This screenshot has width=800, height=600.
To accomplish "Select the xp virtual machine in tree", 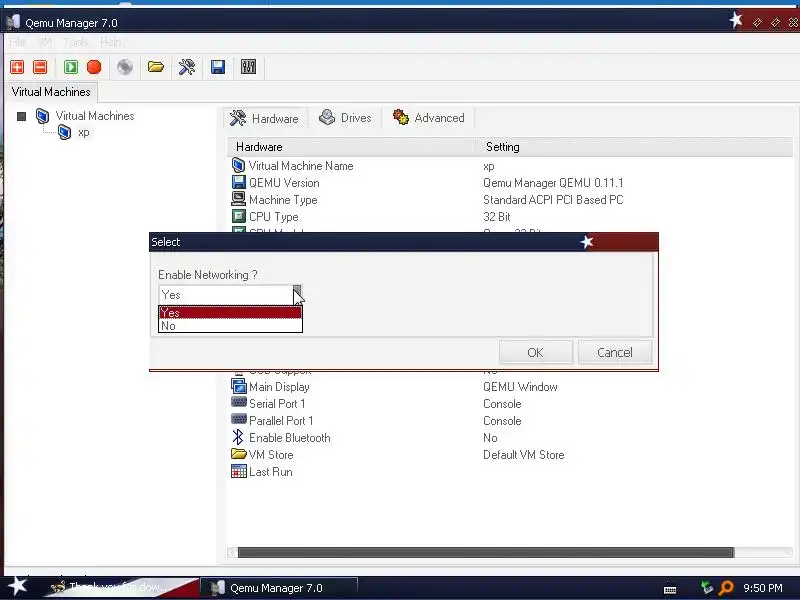I will pos(84,133).
